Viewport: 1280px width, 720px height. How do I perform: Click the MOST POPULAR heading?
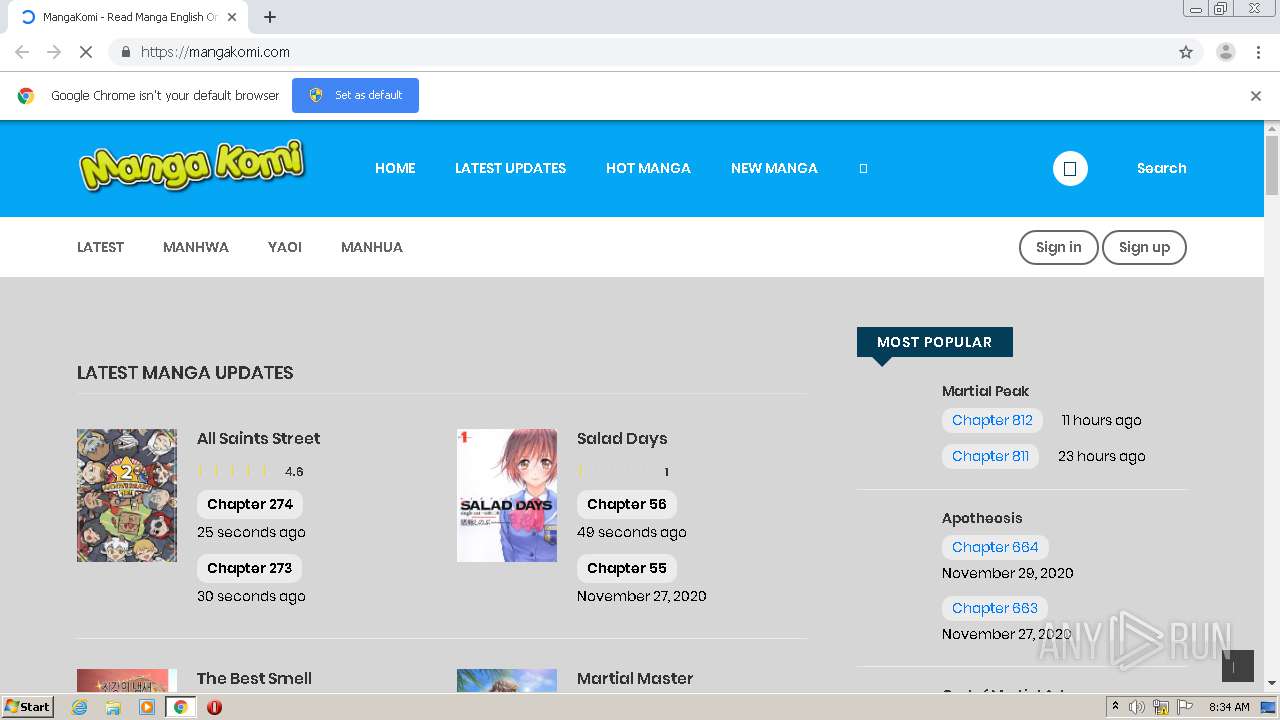pyautogui.click(x=935, y=342)
